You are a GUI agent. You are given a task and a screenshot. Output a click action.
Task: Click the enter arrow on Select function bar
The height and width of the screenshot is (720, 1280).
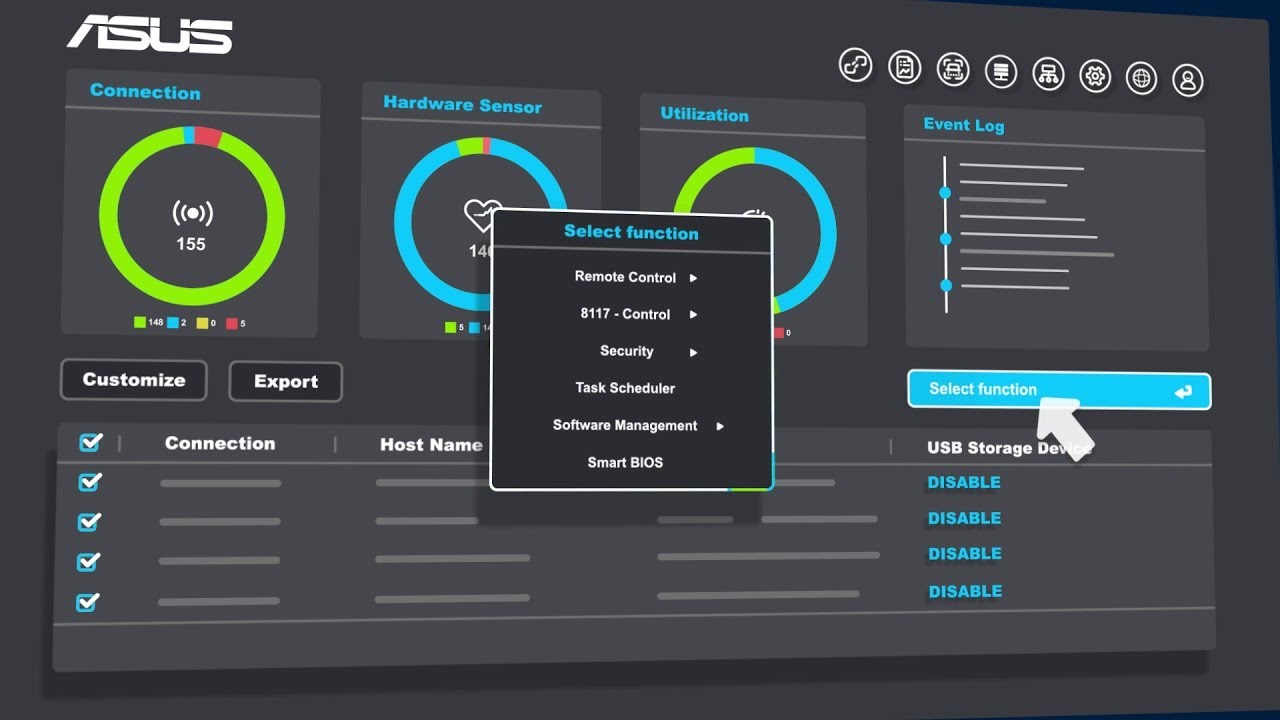[1183, 392]
